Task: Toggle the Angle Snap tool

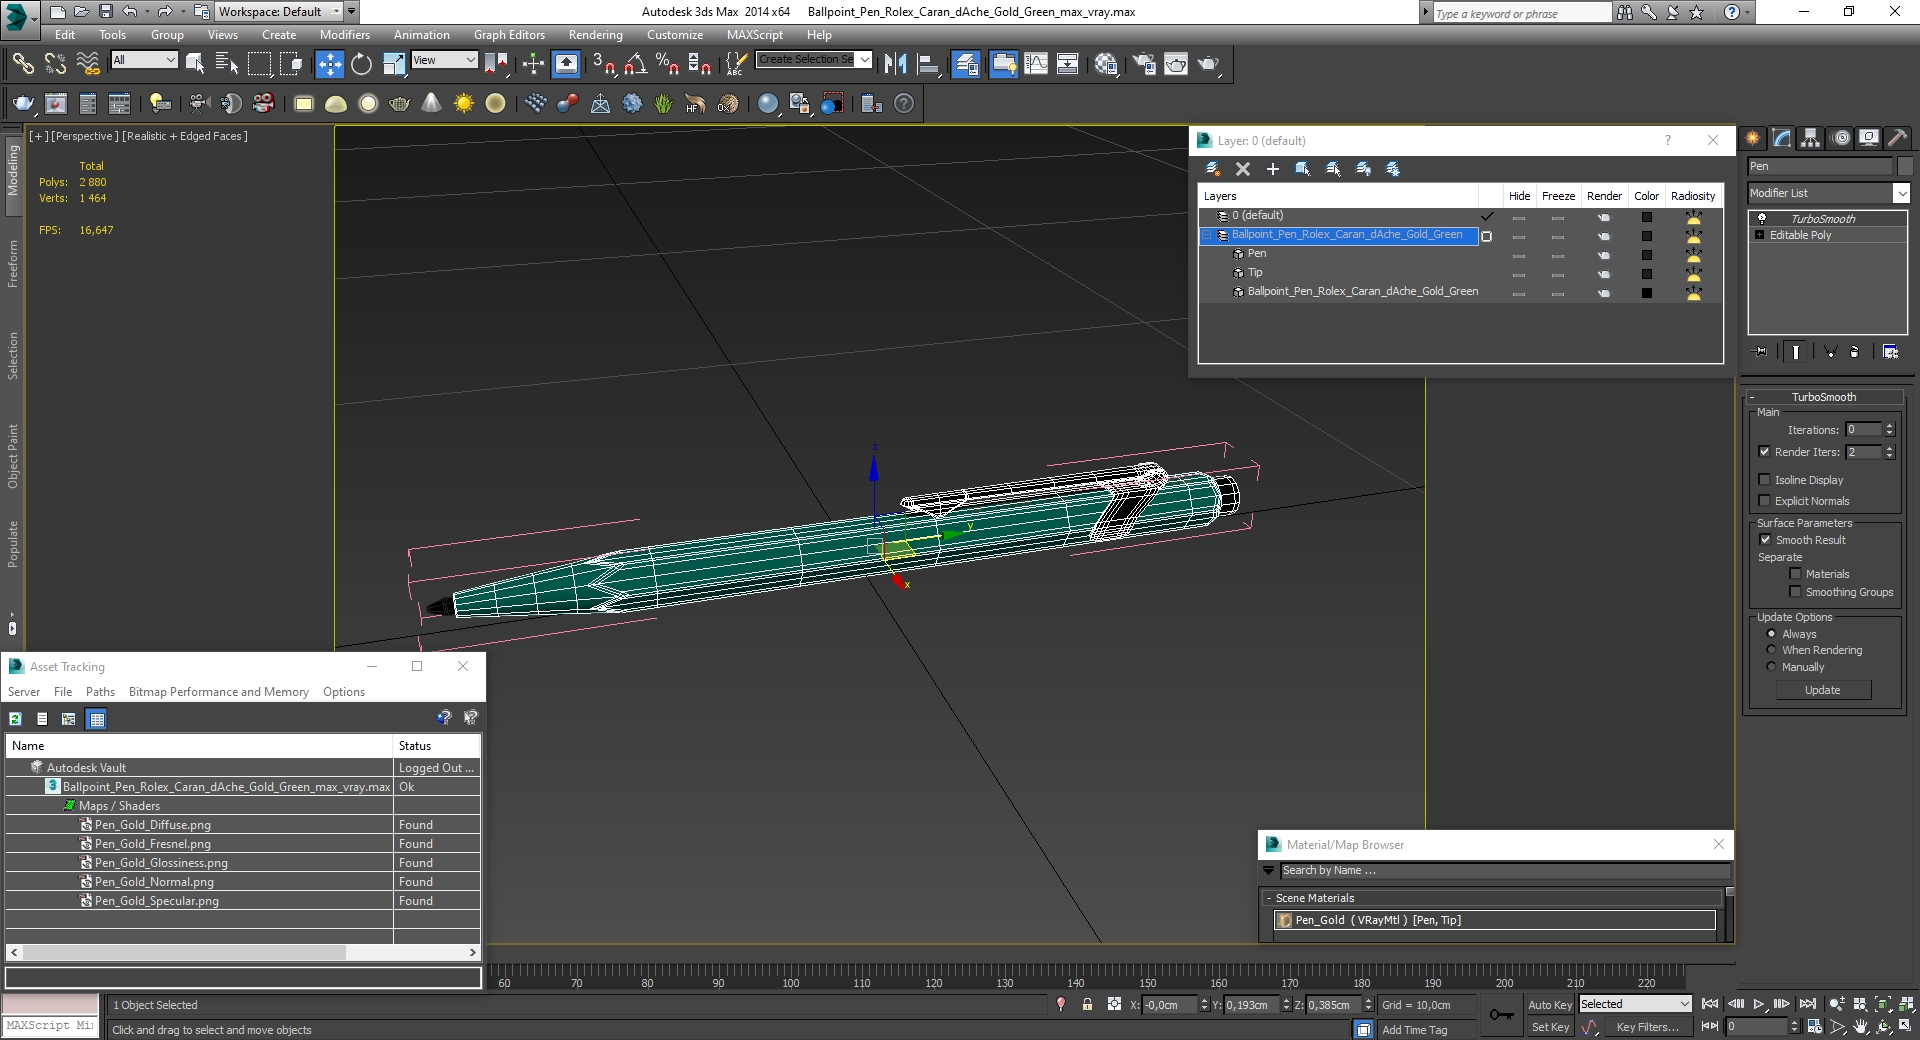Action: pos(635,64)
